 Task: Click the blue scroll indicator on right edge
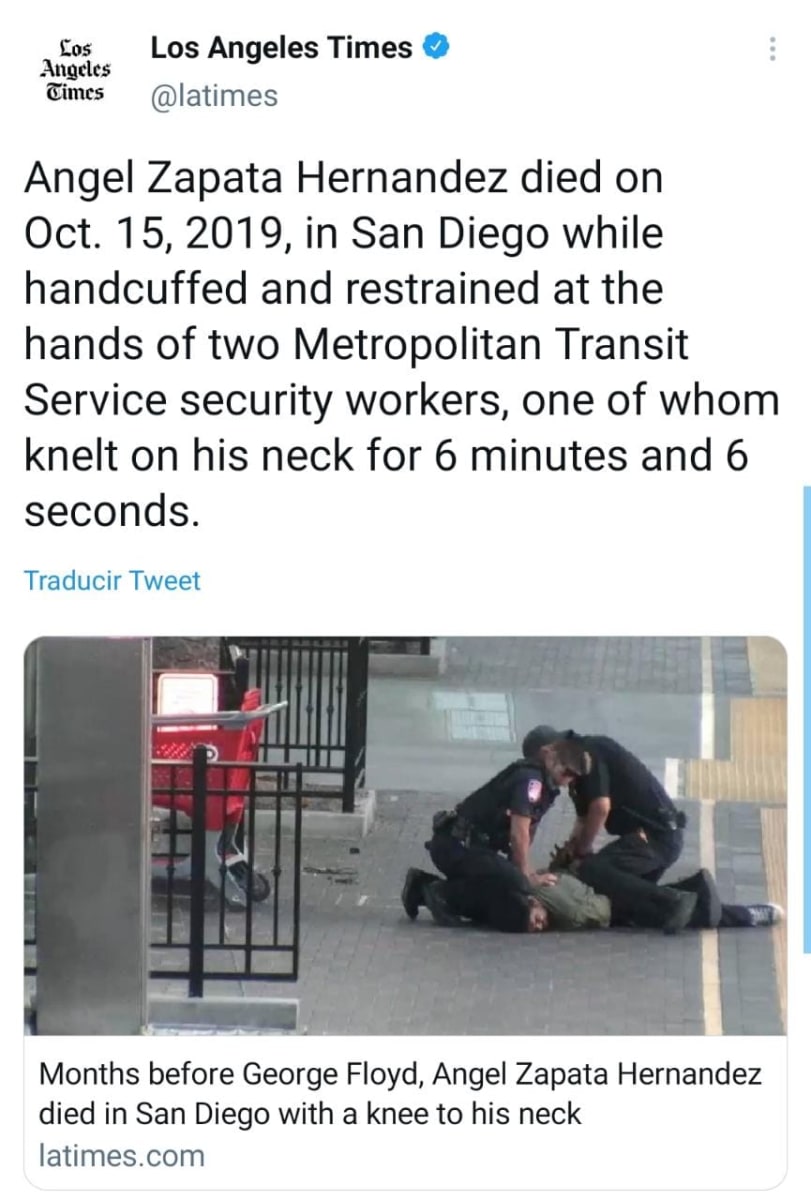tap(807, 720)
